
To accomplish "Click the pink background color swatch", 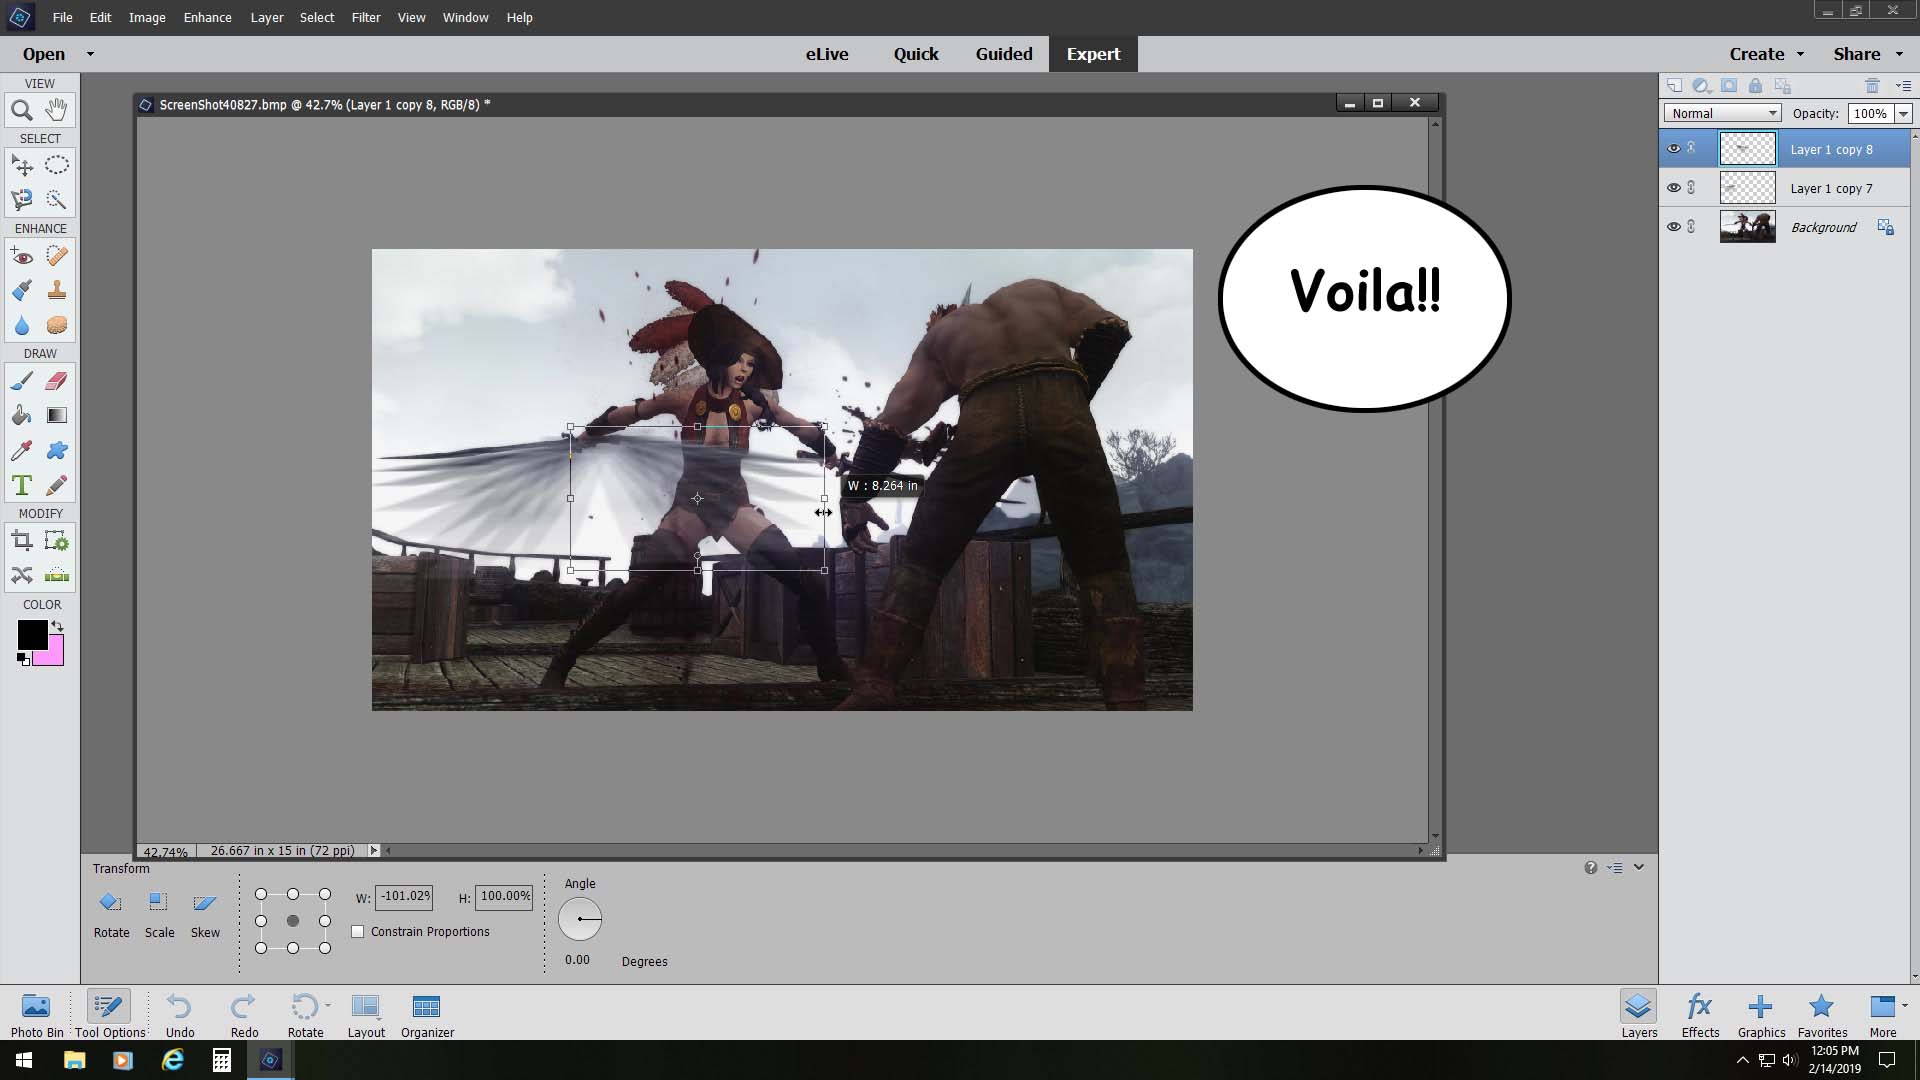I will tap(54, 655).
